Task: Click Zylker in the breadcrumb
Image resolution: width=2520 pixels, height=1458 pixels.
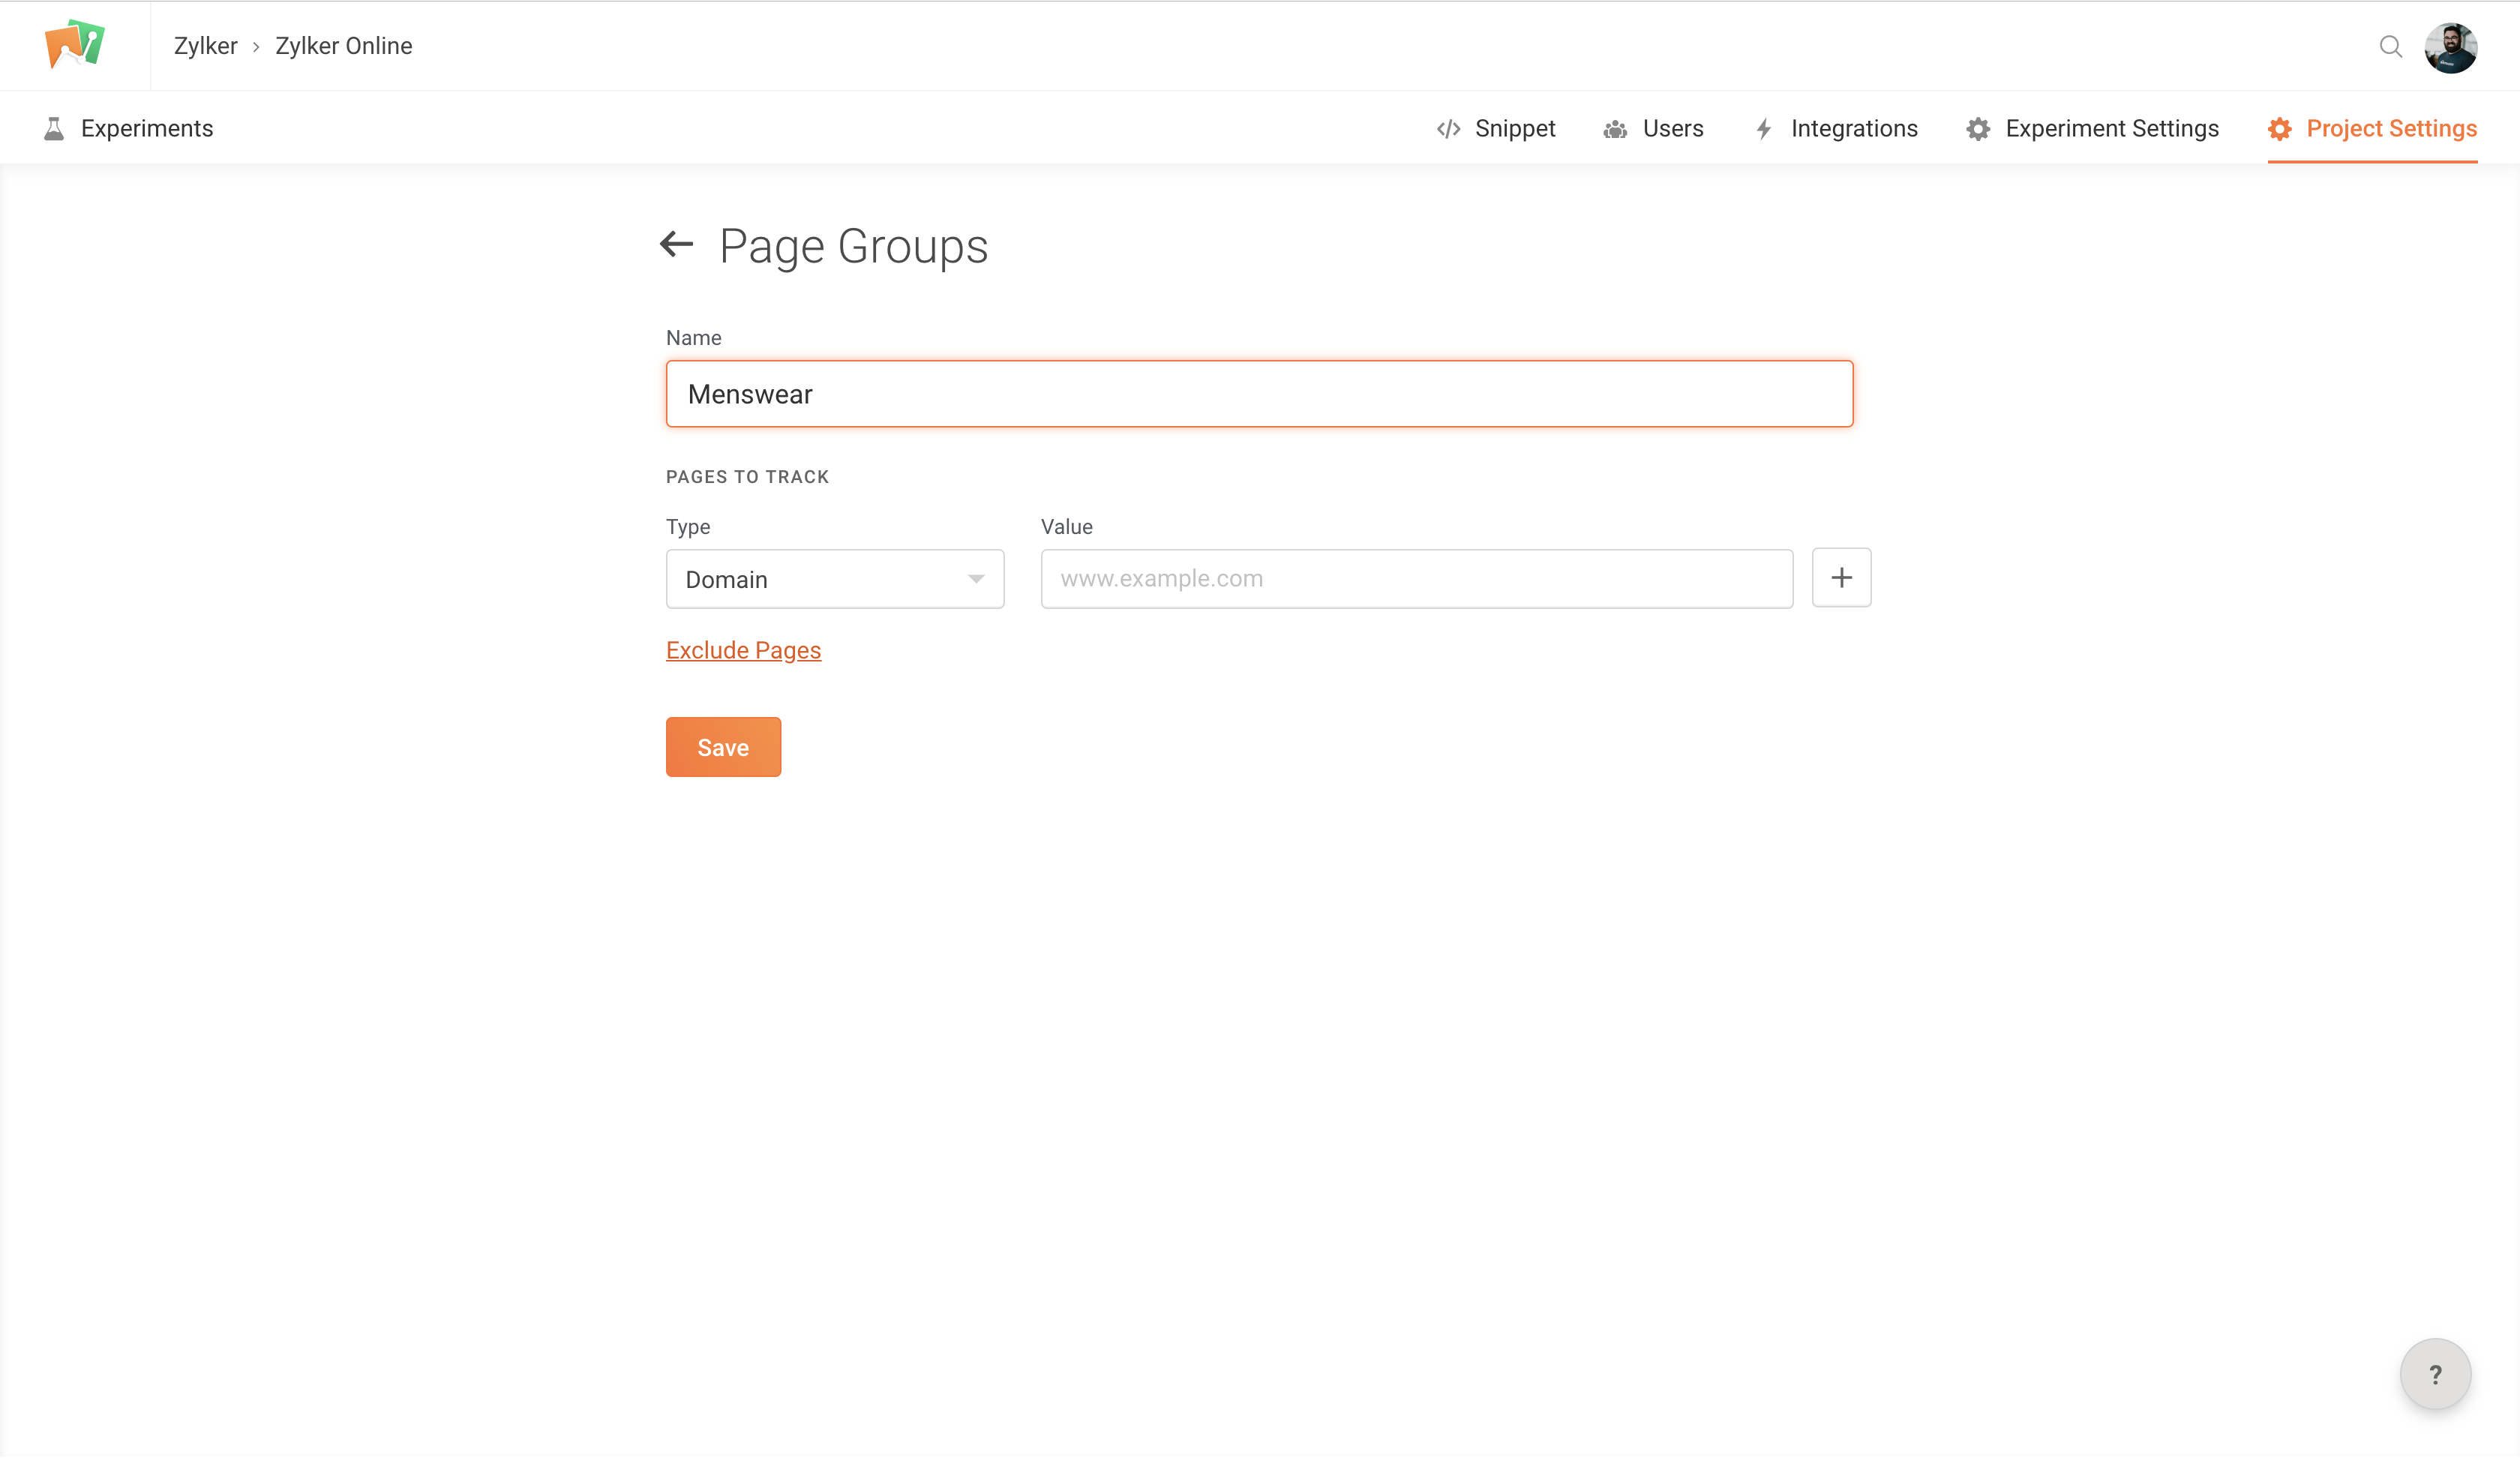Action: pyautogui.click(x=205, y=46)
